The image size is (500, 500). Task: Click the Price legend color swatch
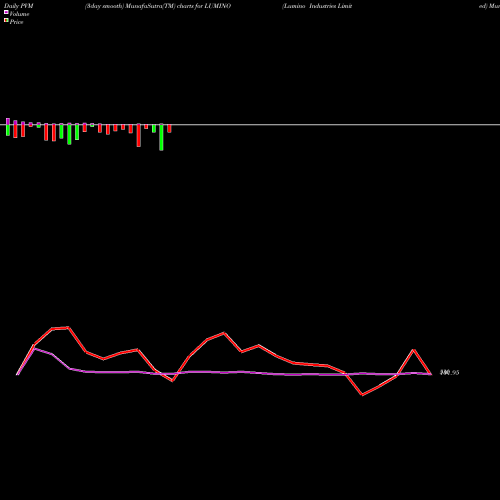click(6, 21)
